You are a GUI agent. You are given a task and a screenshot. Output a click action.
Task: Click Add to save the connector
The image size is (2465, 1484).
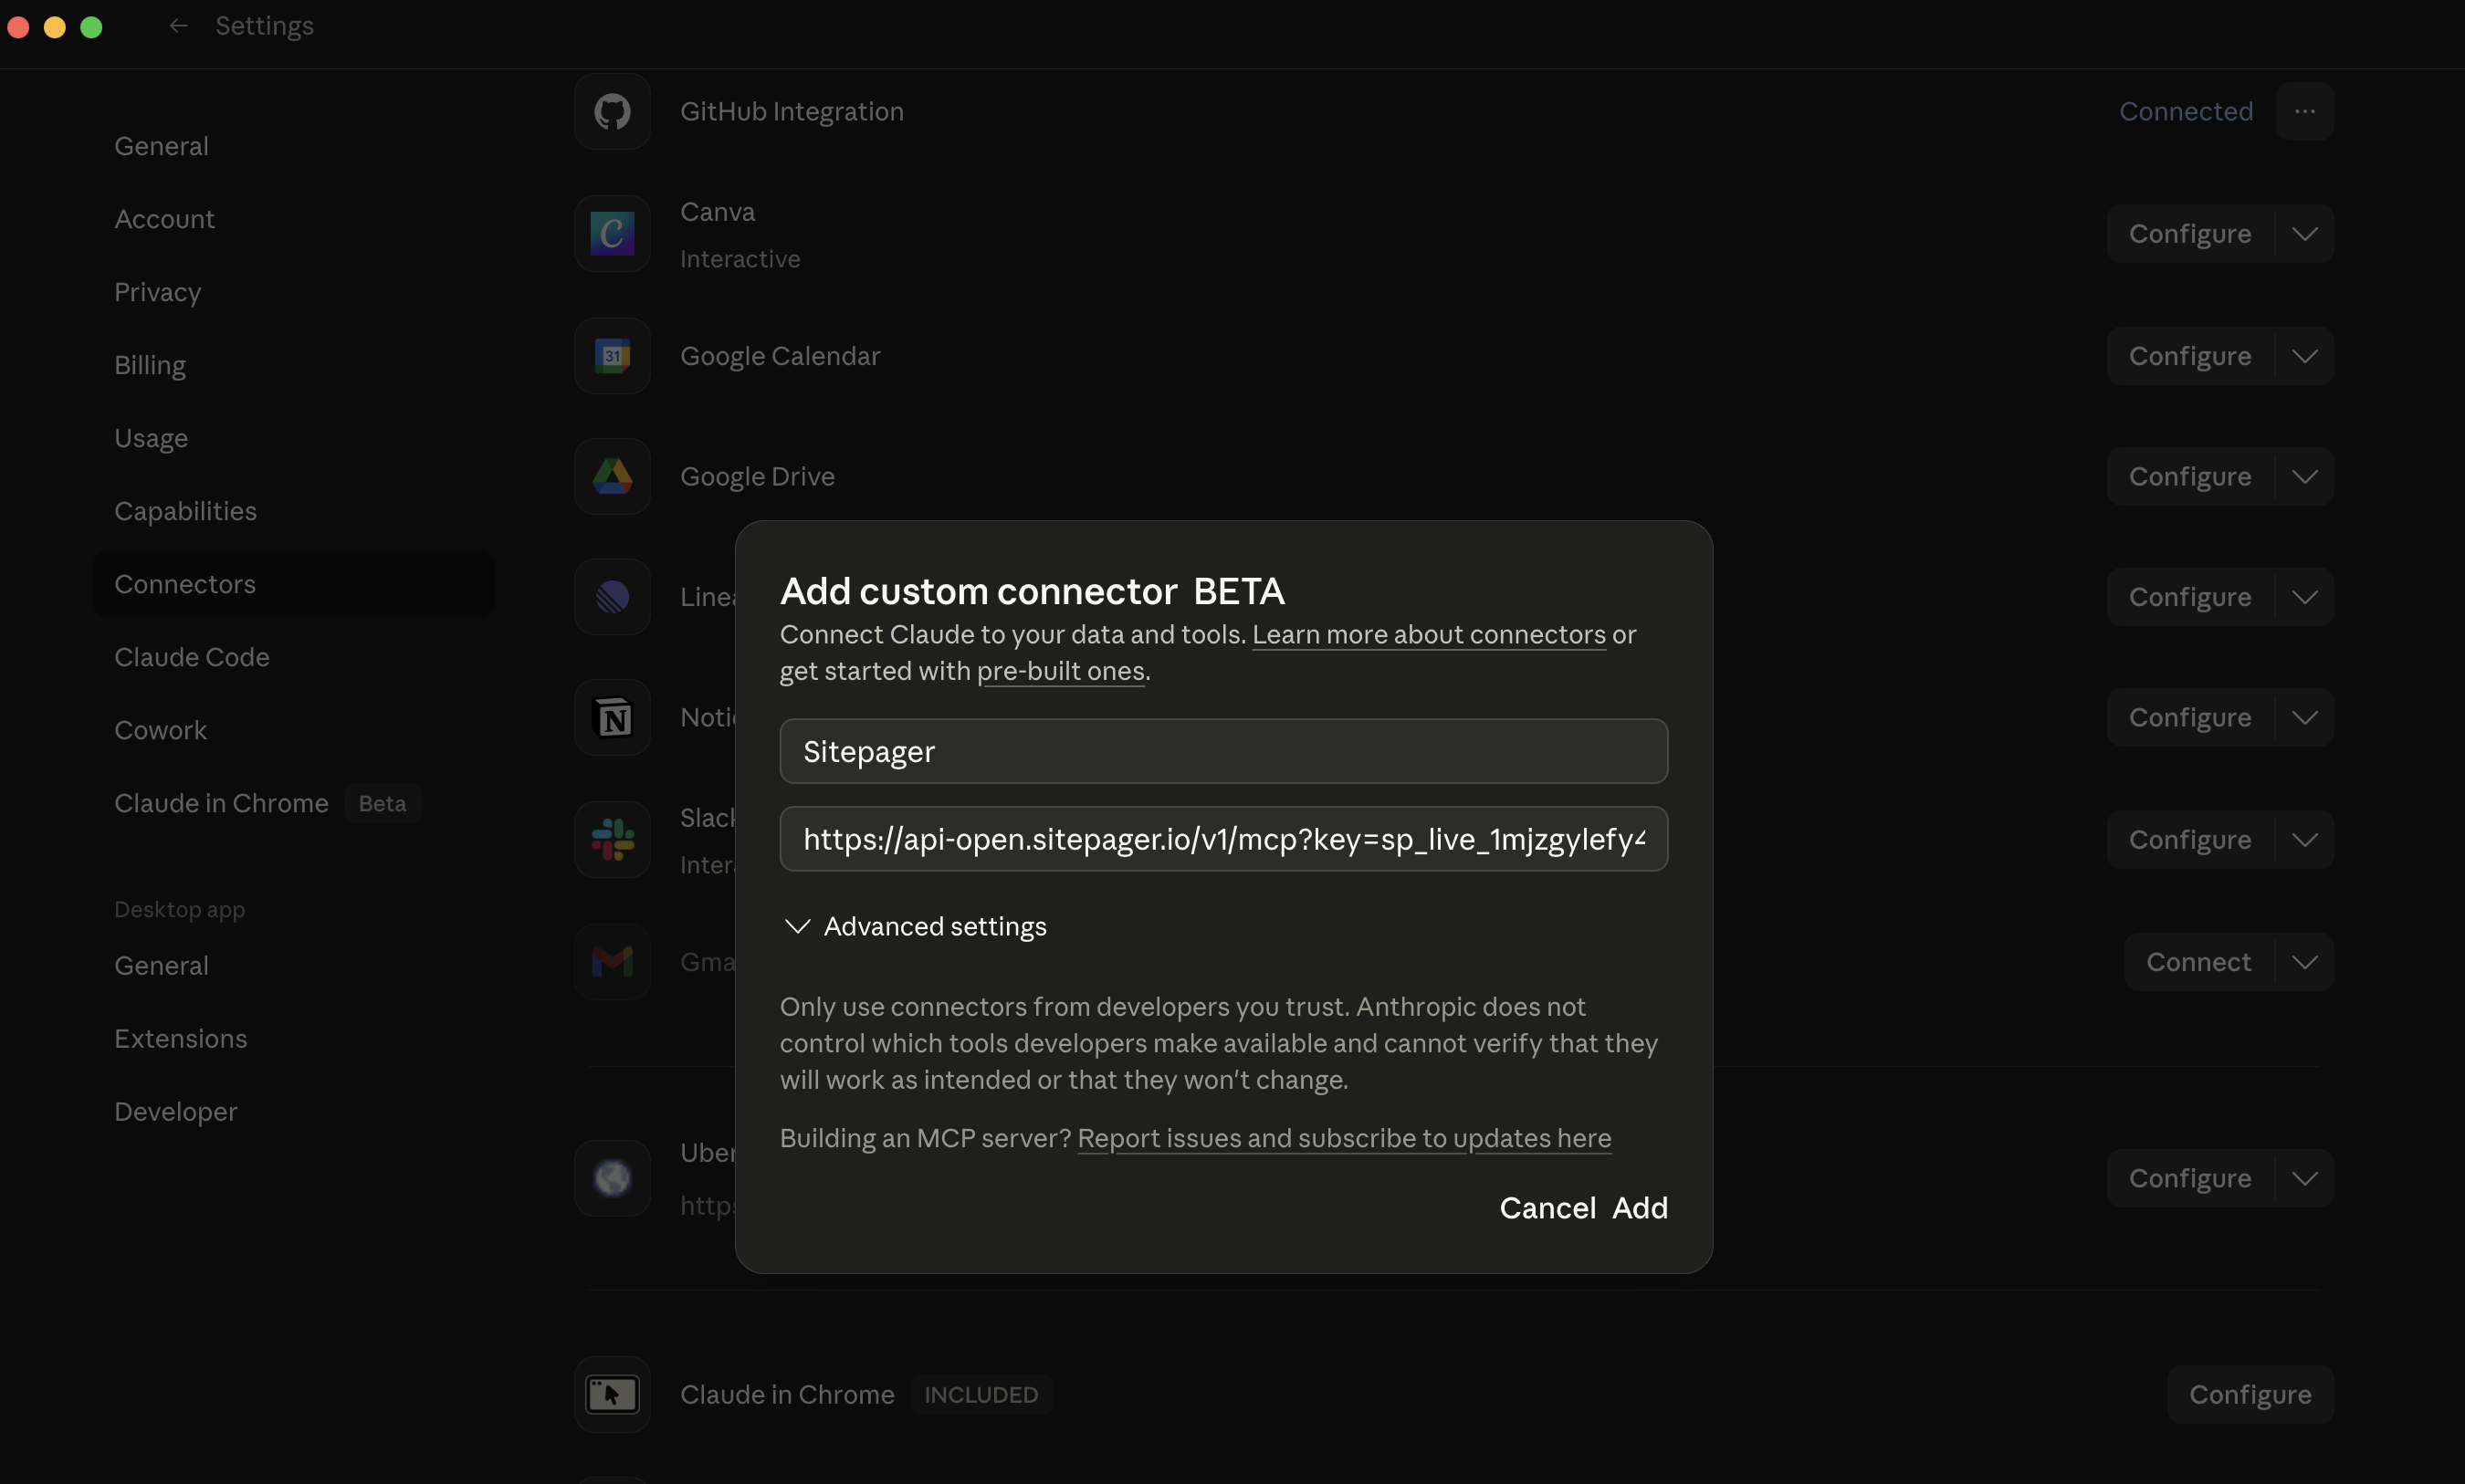coord(1640,1208)
